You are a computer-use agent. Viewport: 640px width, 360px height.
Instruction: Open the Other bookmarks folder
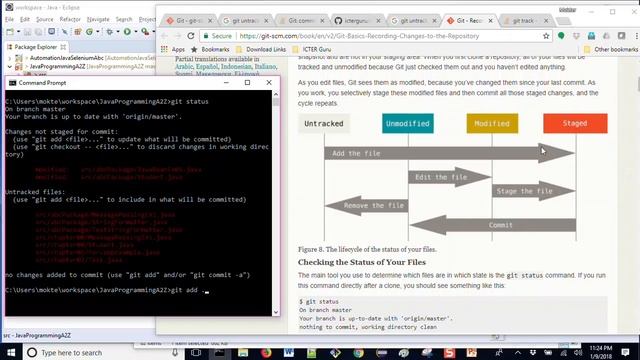tap(611, 49)
